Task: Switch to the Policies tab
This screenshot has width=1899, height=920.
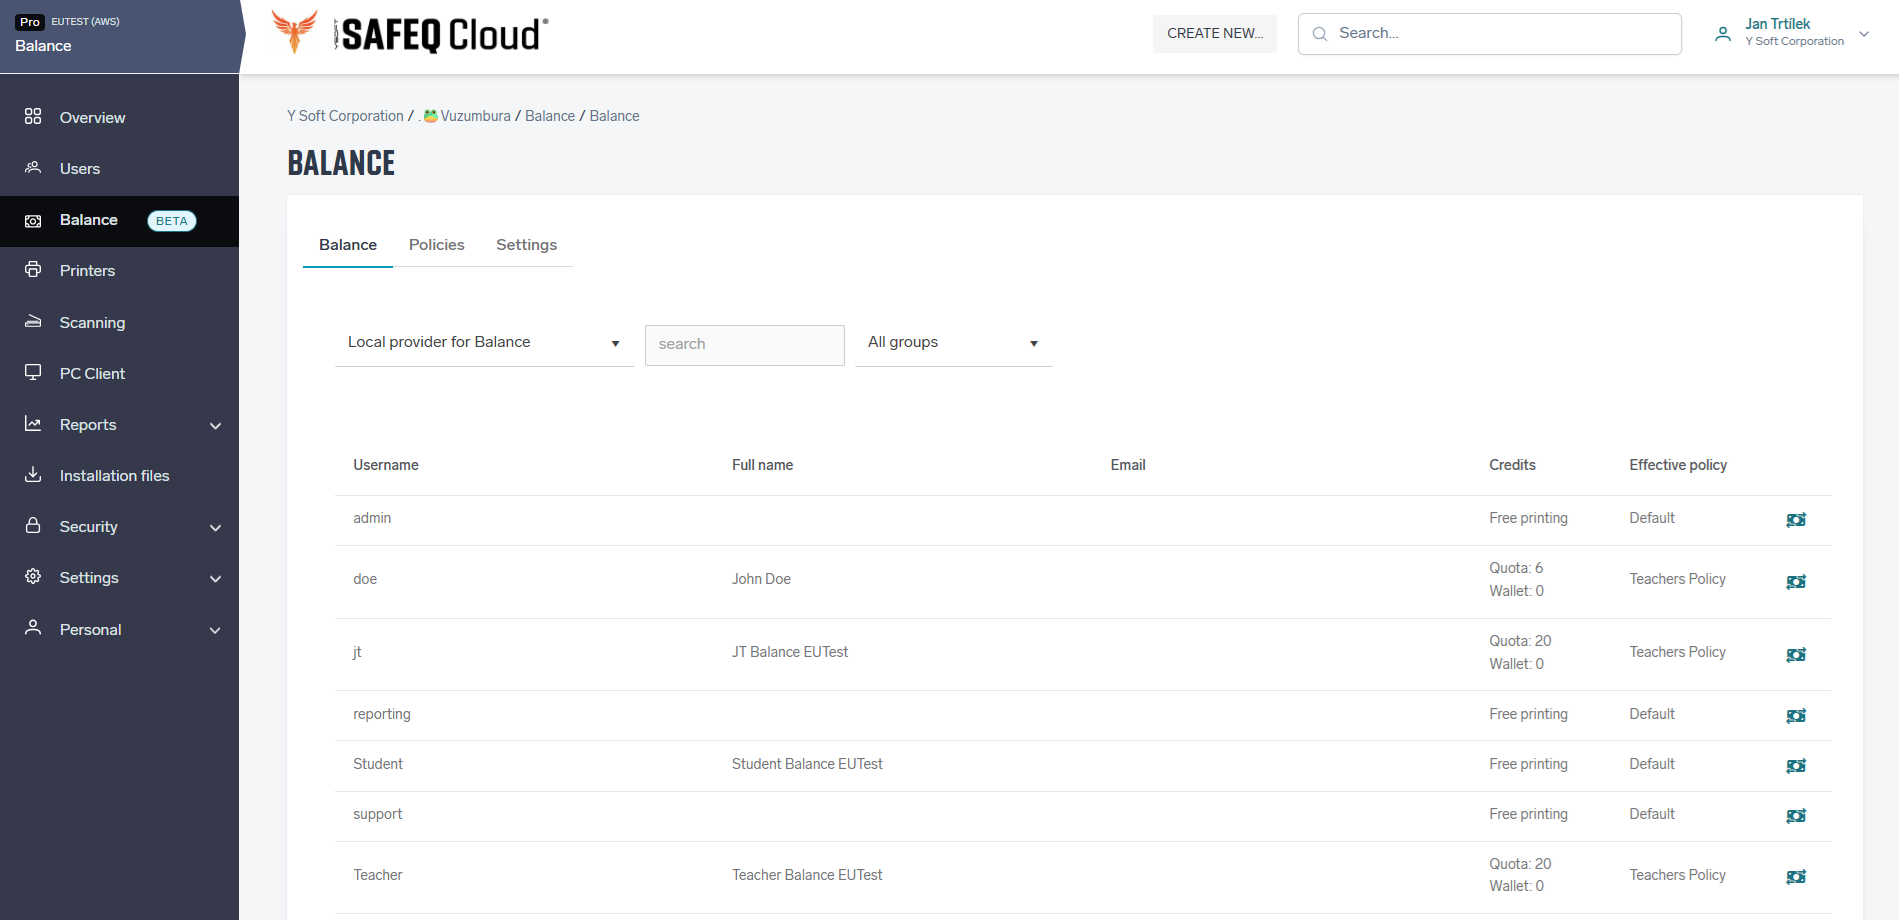Action: tap(436, 245)
